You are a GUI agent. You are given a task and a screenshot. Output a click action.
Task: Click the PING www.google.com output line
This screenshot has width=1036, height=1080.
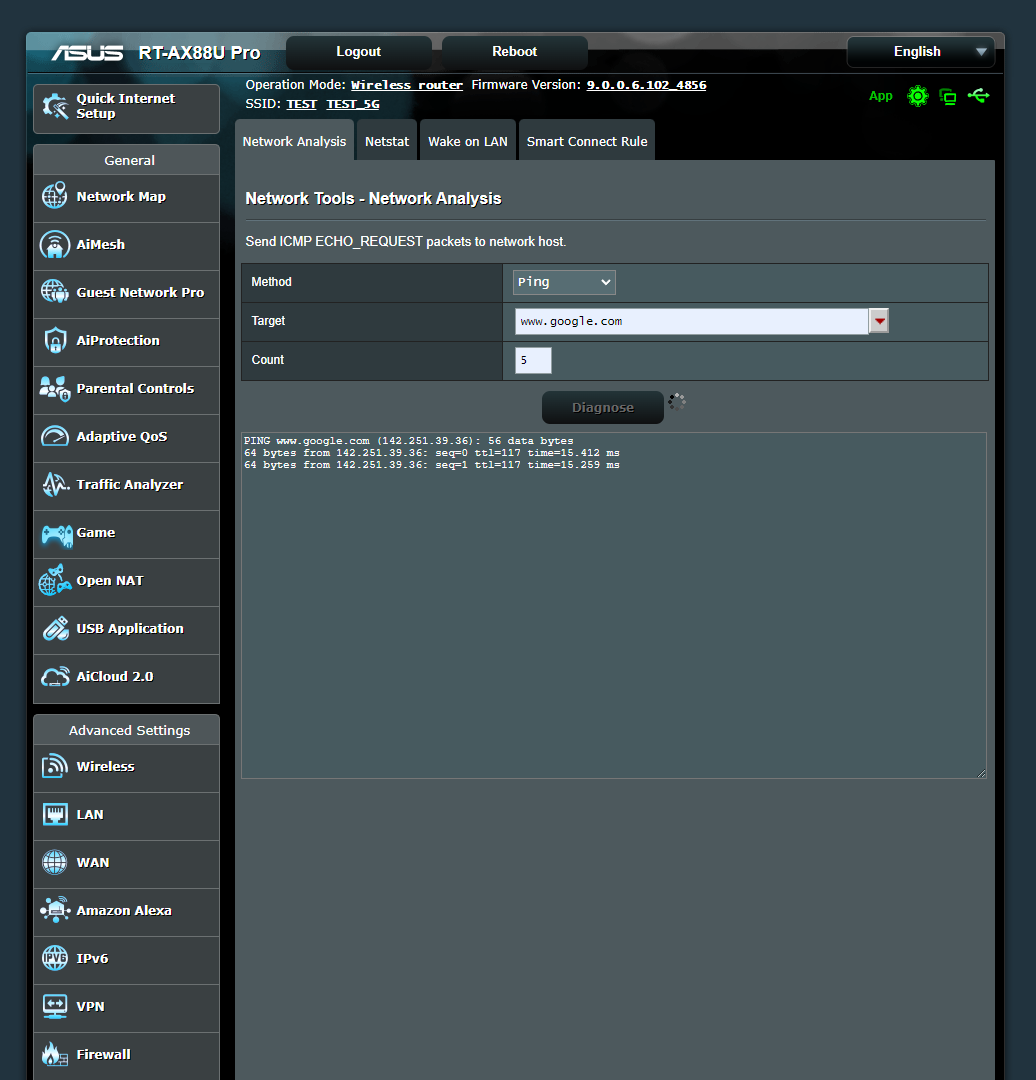coord(408,441)
